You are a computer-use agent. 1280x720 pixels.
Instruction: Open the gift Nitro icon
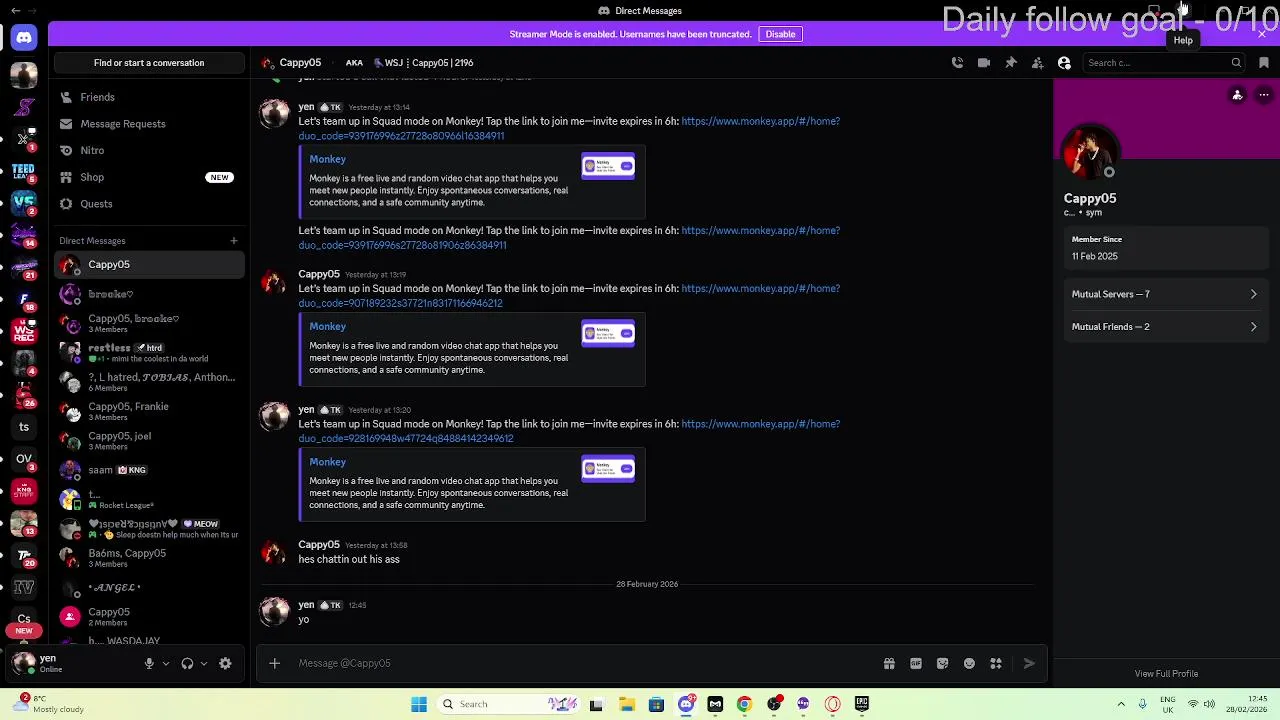click(x=889, y=663)
